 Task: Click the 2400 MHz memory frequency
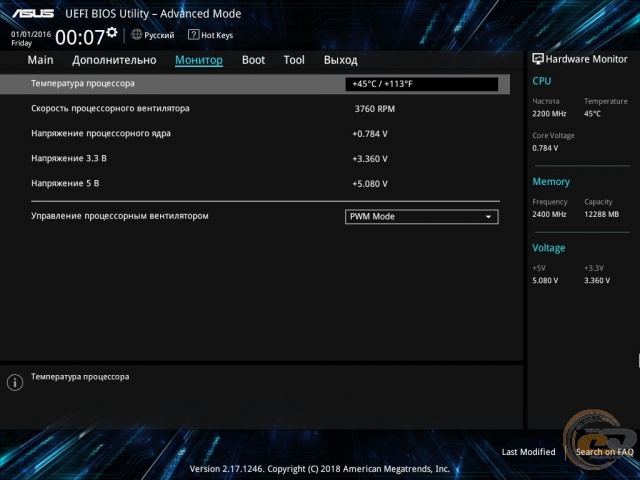(x=549, y=214)
